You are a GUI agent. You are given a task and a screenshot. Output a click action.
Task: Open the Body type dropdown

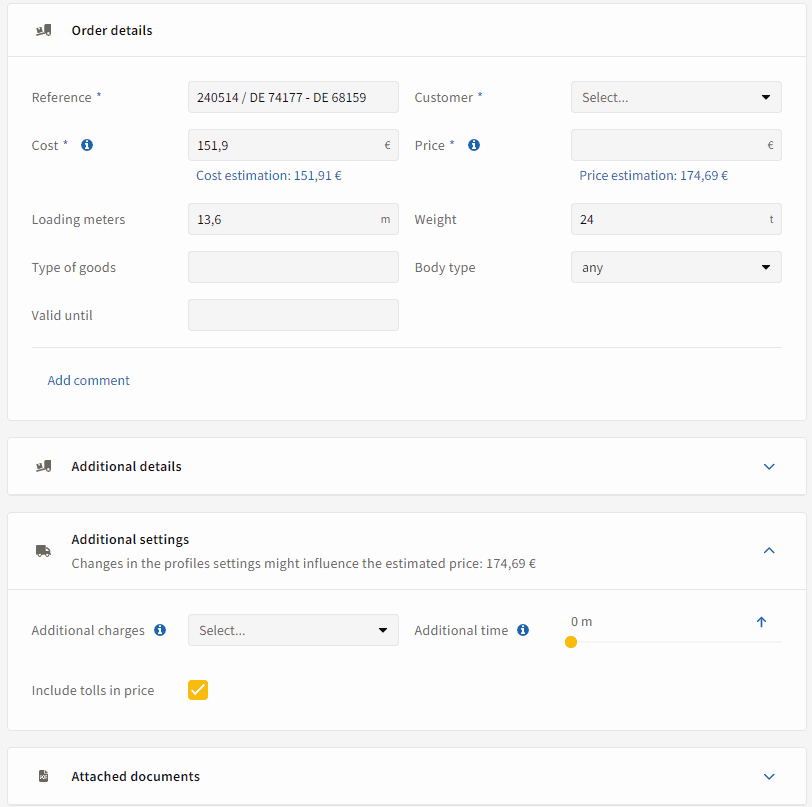(x=676, y=267)
